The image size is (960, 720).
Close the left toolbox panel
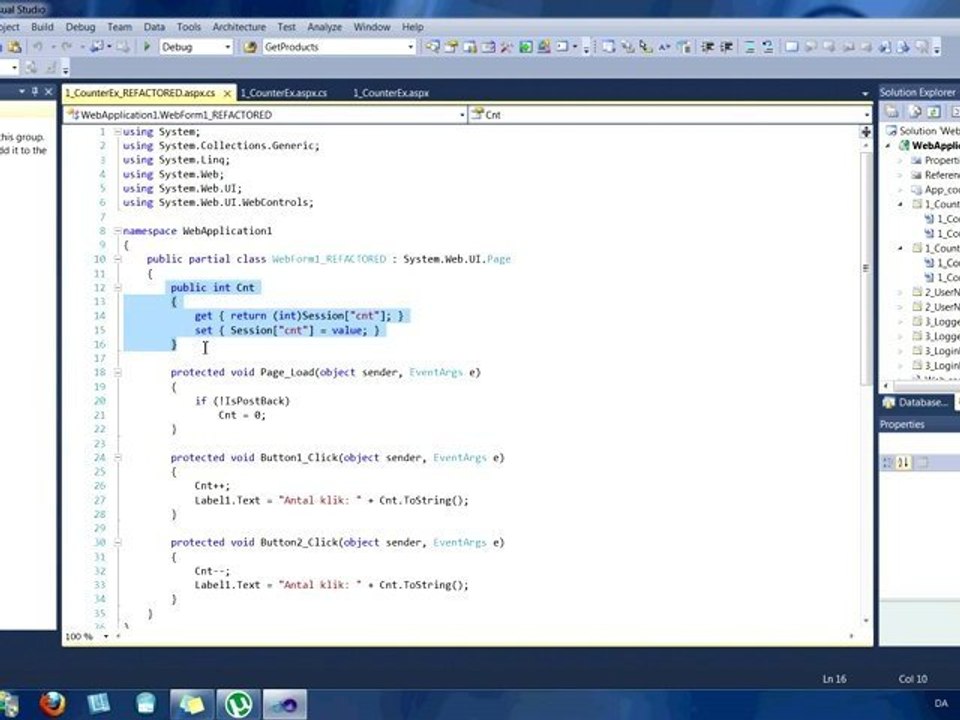(x=48, y=91)
